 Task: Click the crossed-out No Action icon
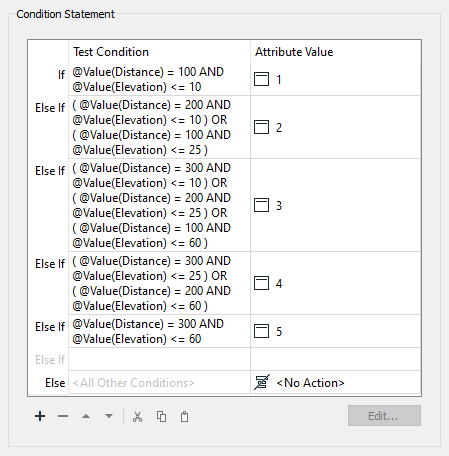(262, 382)
